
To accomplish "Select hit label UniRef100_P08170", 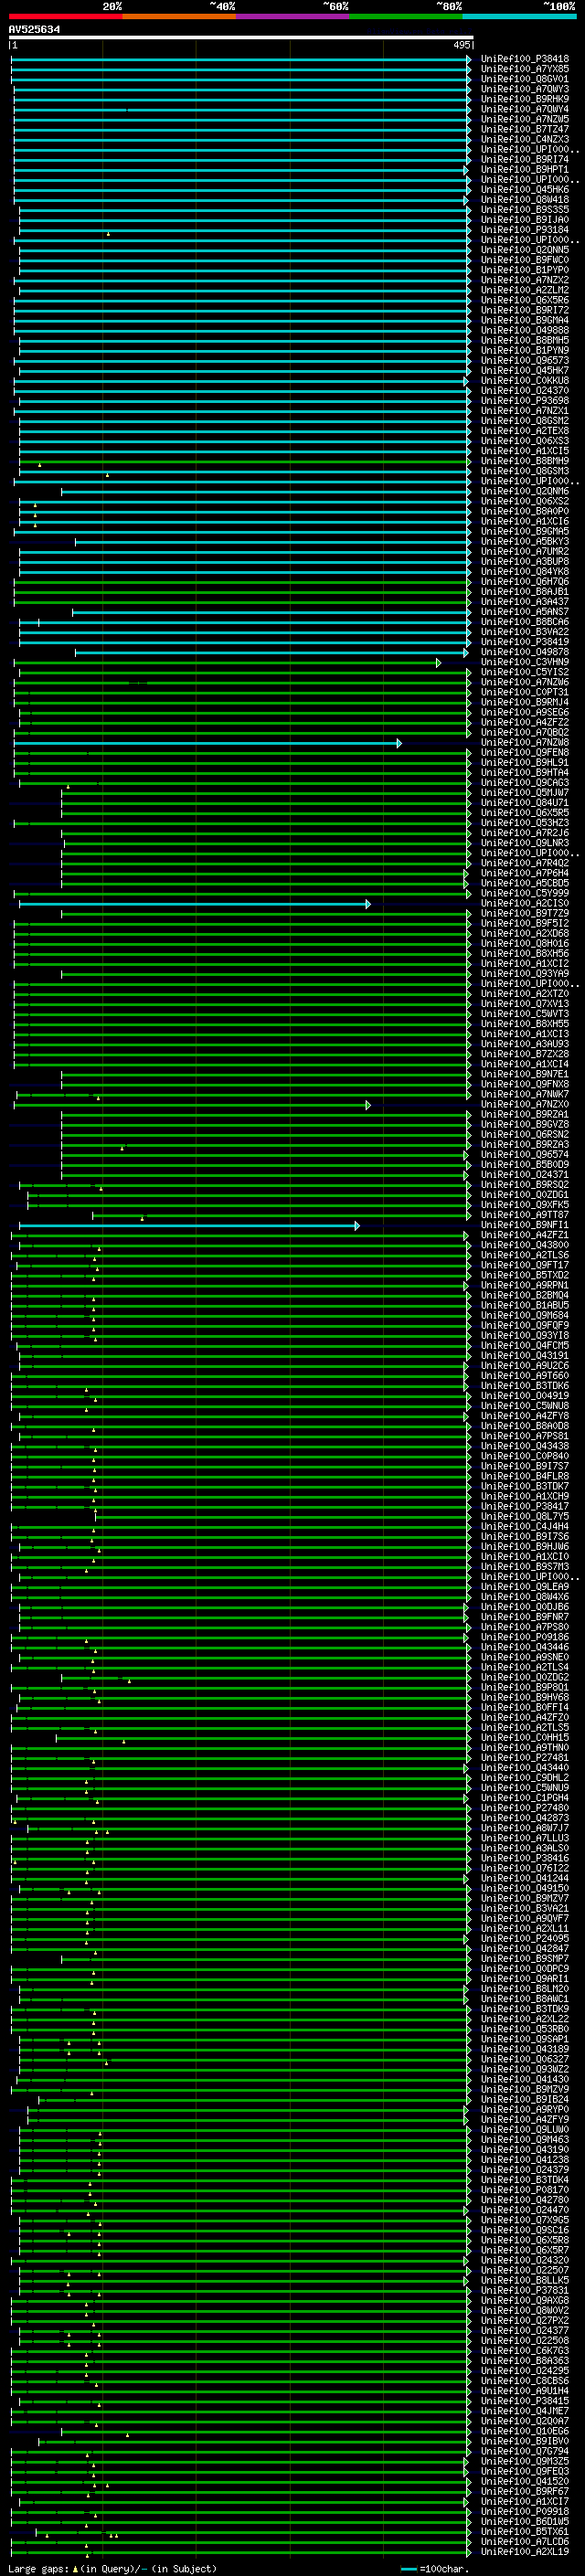I will 525,2189.
